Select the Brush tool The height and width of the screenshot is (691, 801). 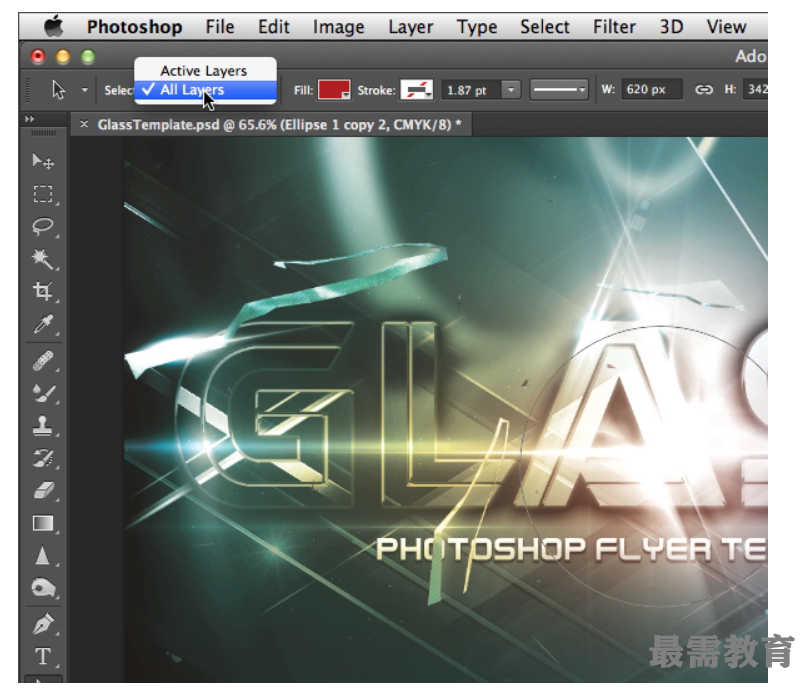43,393
